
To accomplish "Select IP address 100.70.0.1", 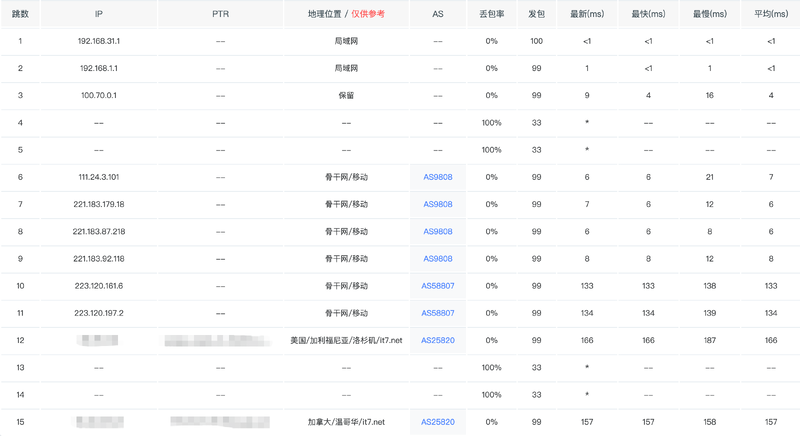I will 98,95.
